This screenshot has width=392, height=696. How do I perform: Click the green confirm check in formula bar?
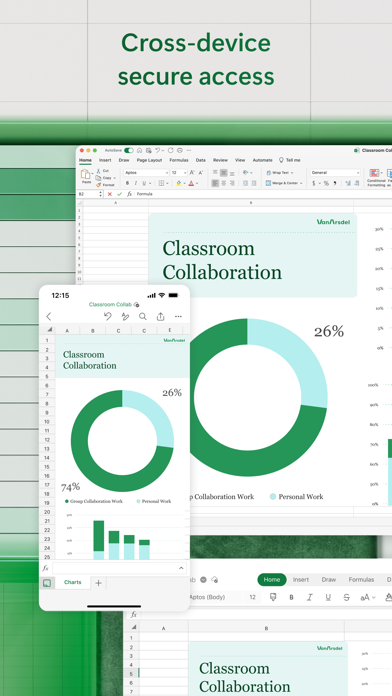tap(119, 194)
